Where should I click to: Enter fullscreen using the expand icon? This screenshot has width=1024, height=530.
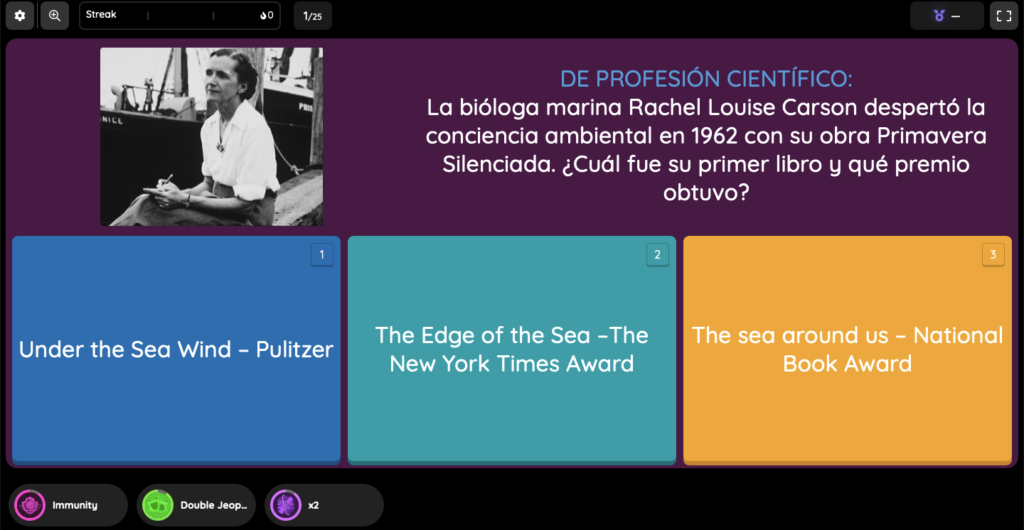(1004, 16)
